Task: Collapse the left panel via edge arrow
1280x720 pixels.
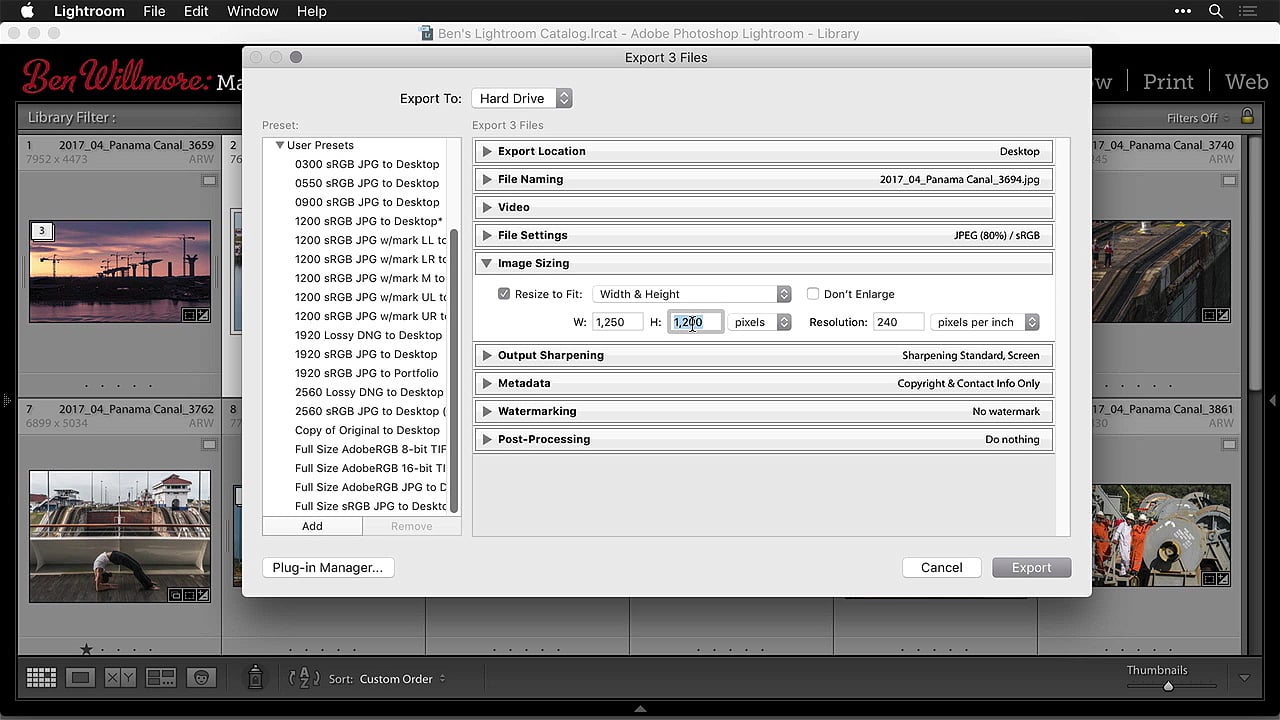Action: [6, 400]
